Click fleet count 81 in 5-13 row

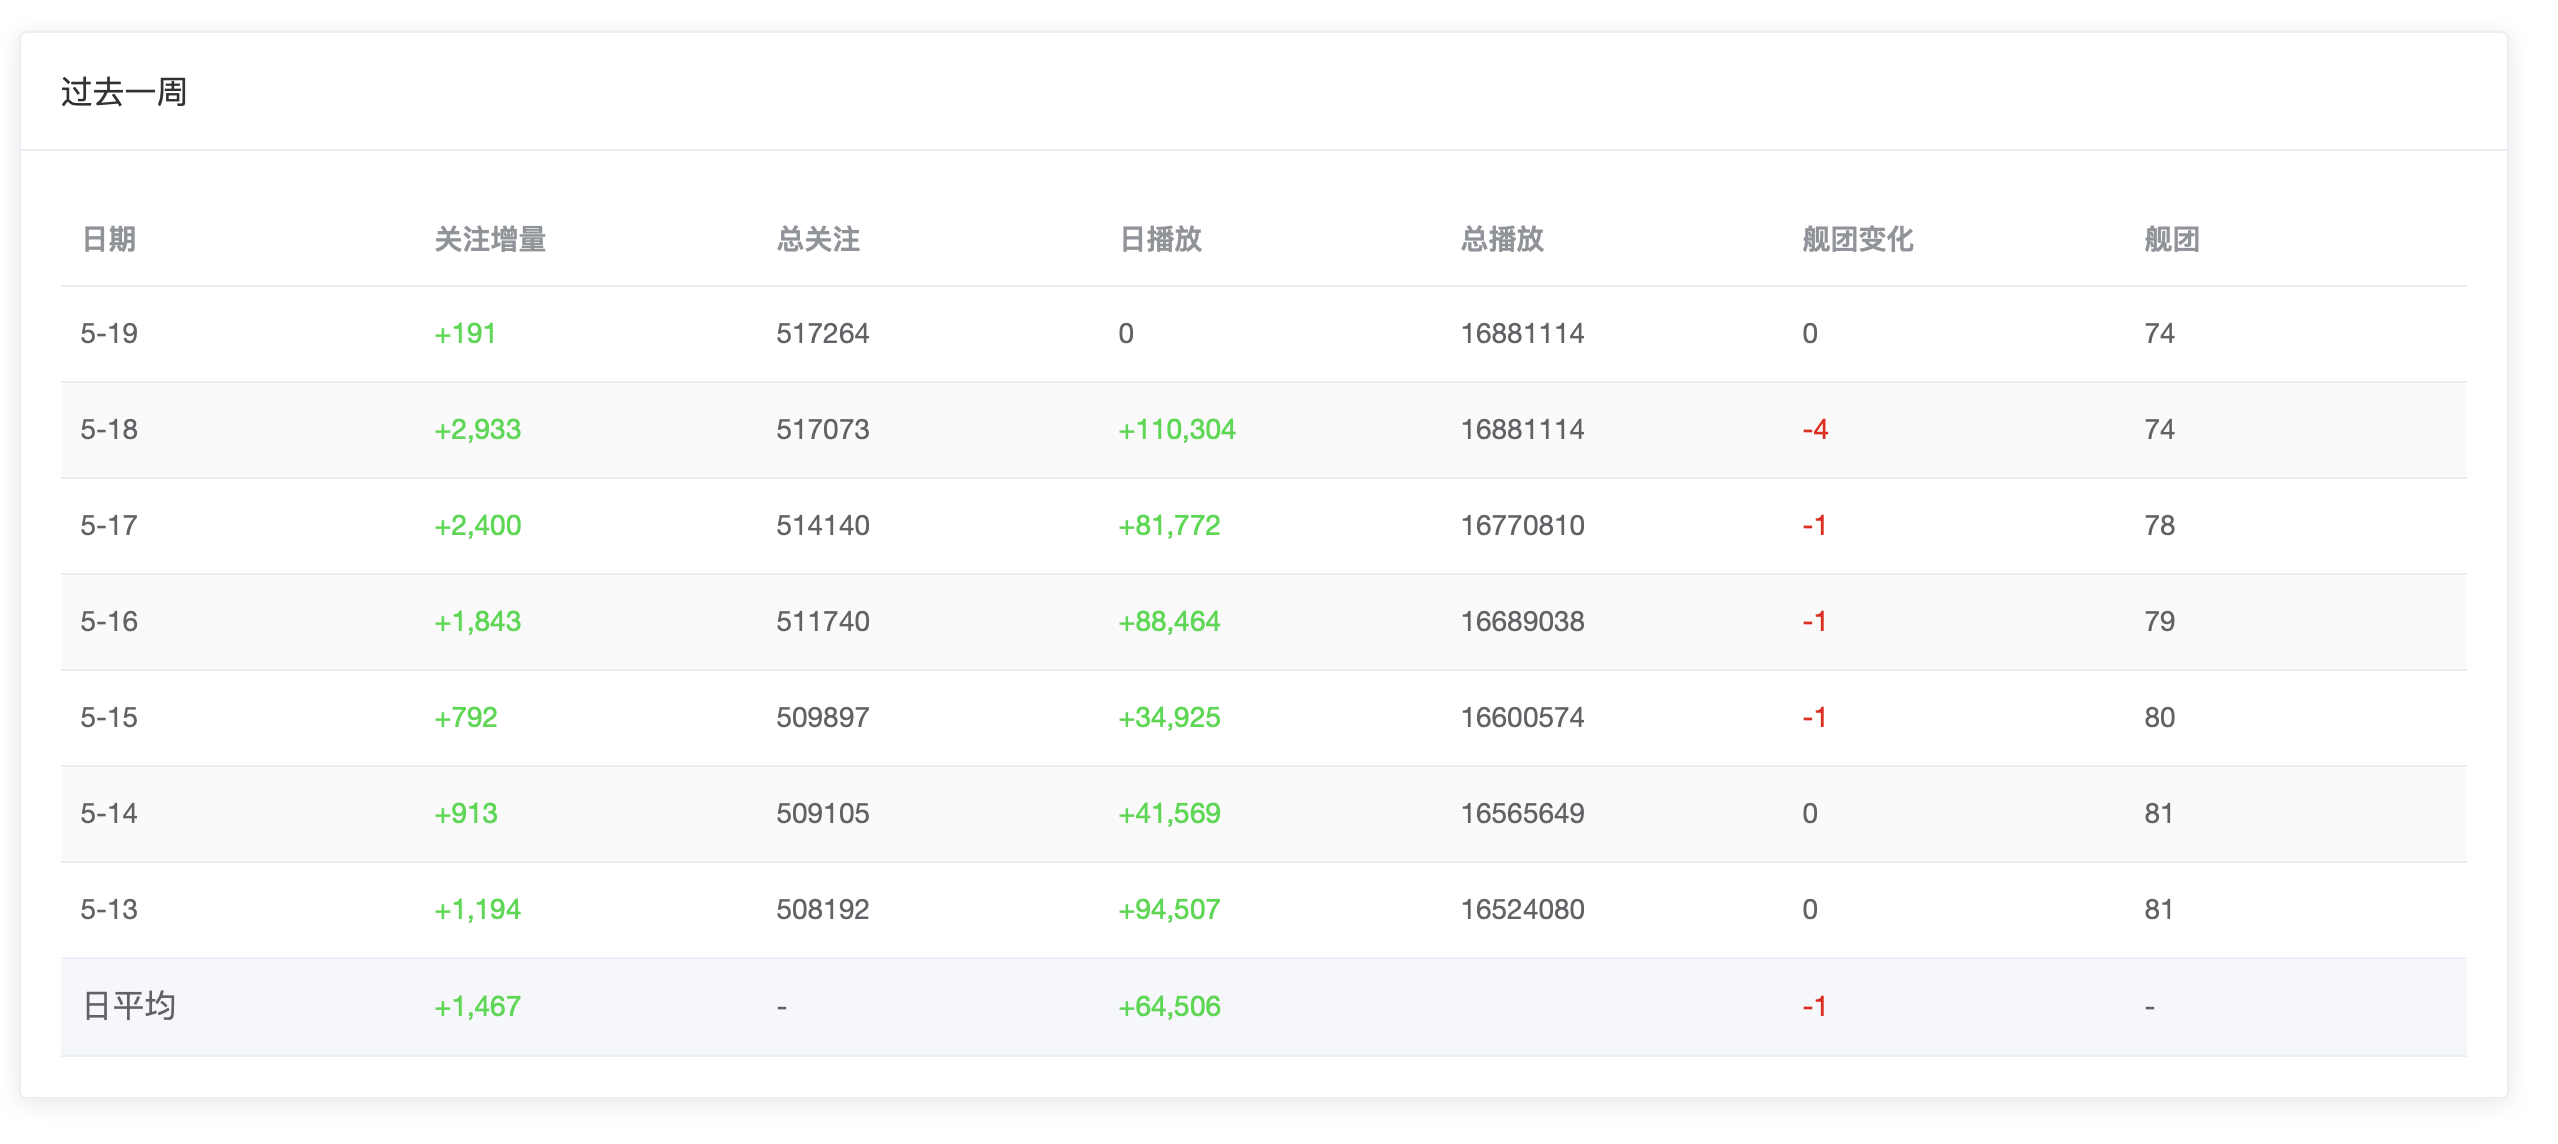(2159, 909)
